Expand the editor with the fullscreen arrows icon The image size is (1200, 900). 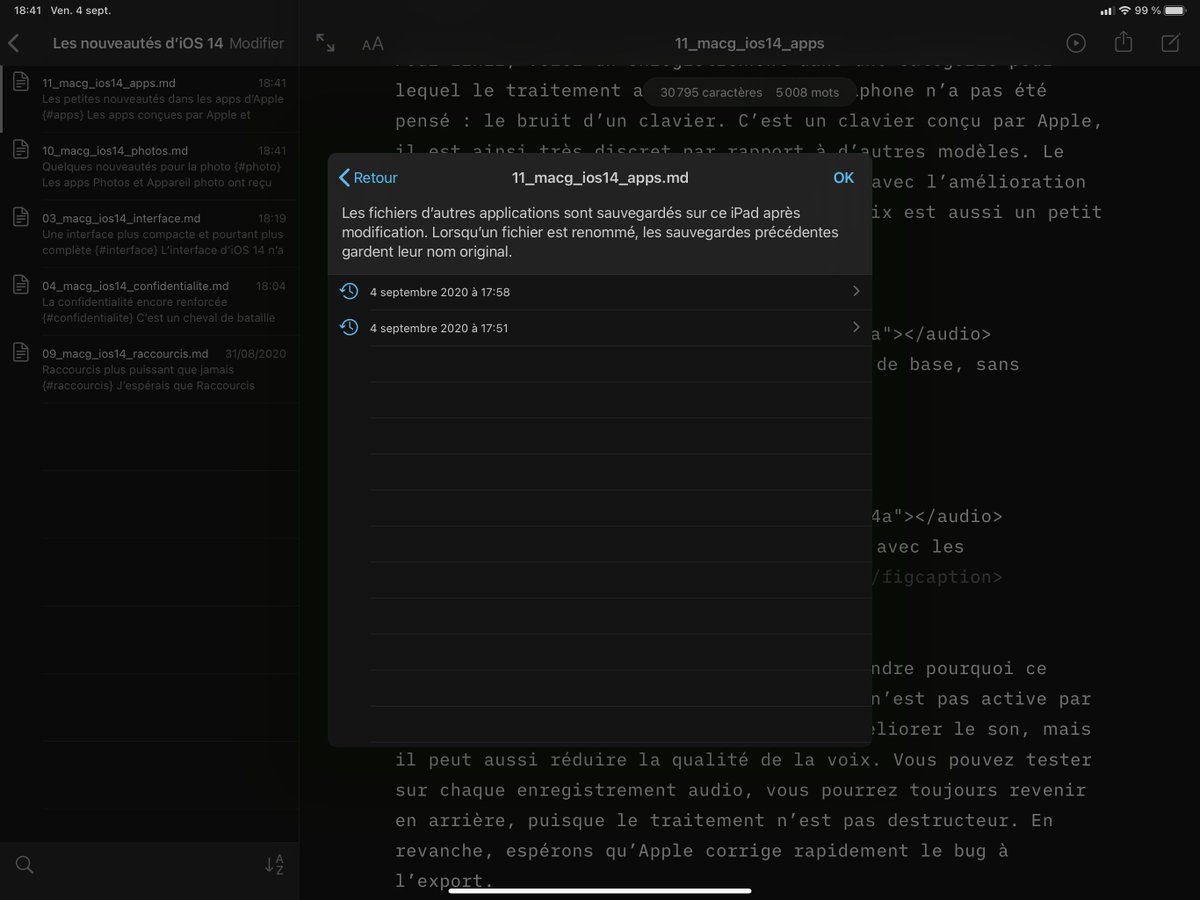323,43
